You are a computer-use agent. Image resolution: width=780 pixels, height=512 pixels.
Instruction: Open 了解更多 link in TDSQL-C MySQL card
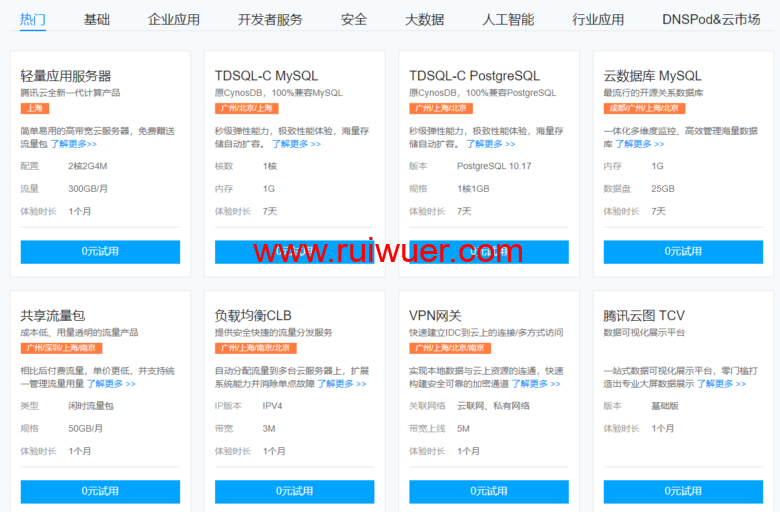coord(296,144)
